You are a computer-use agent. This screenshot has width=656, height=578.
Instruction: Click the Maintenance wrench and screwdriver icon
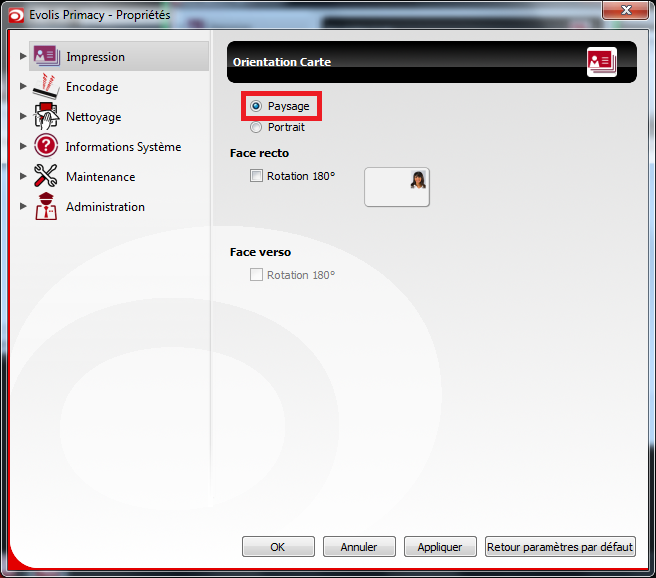46,176
